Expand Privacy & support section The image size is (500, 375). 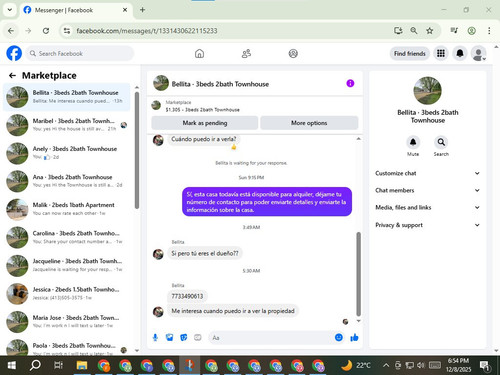point(428,225)
